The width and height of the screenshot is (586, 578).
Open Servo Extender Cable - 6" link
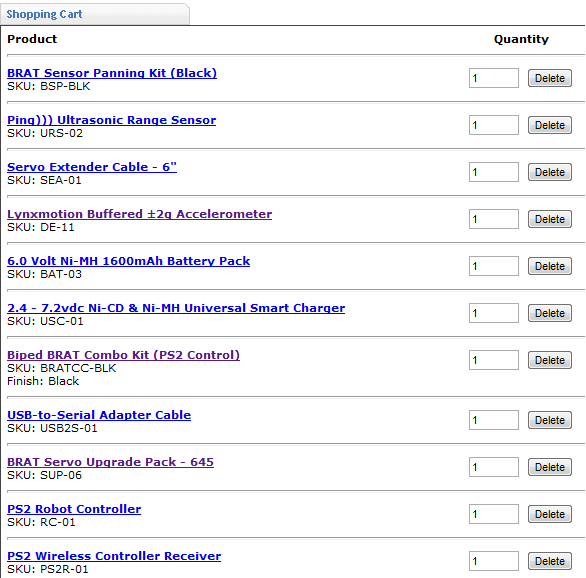92,167
